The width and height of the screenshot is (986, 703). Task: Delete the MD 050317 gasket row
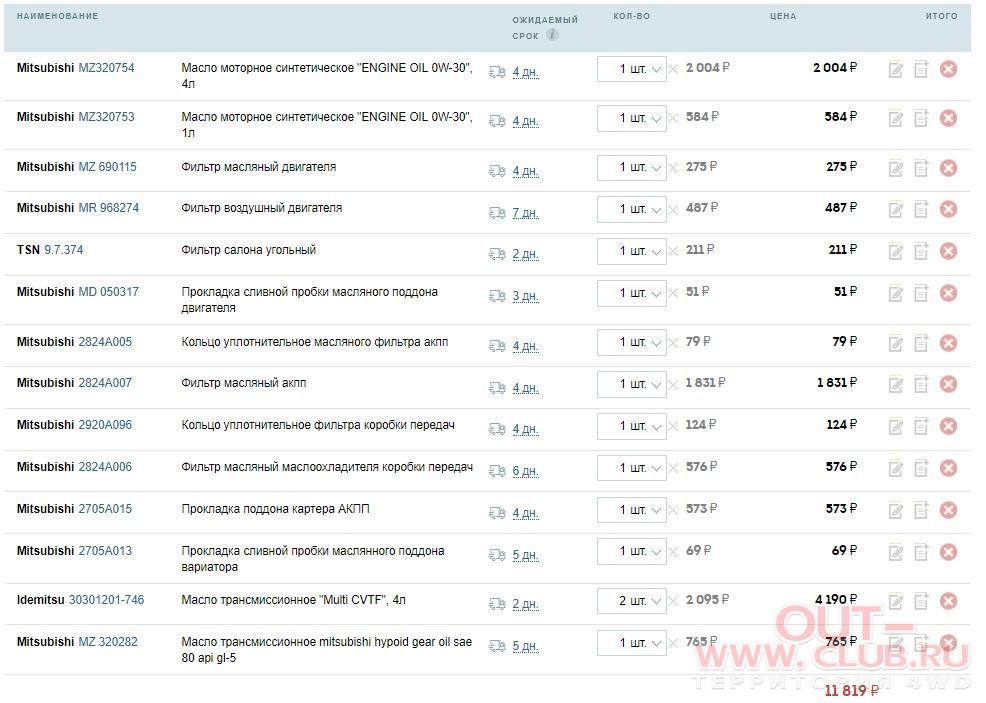click(x=948, y=294)
